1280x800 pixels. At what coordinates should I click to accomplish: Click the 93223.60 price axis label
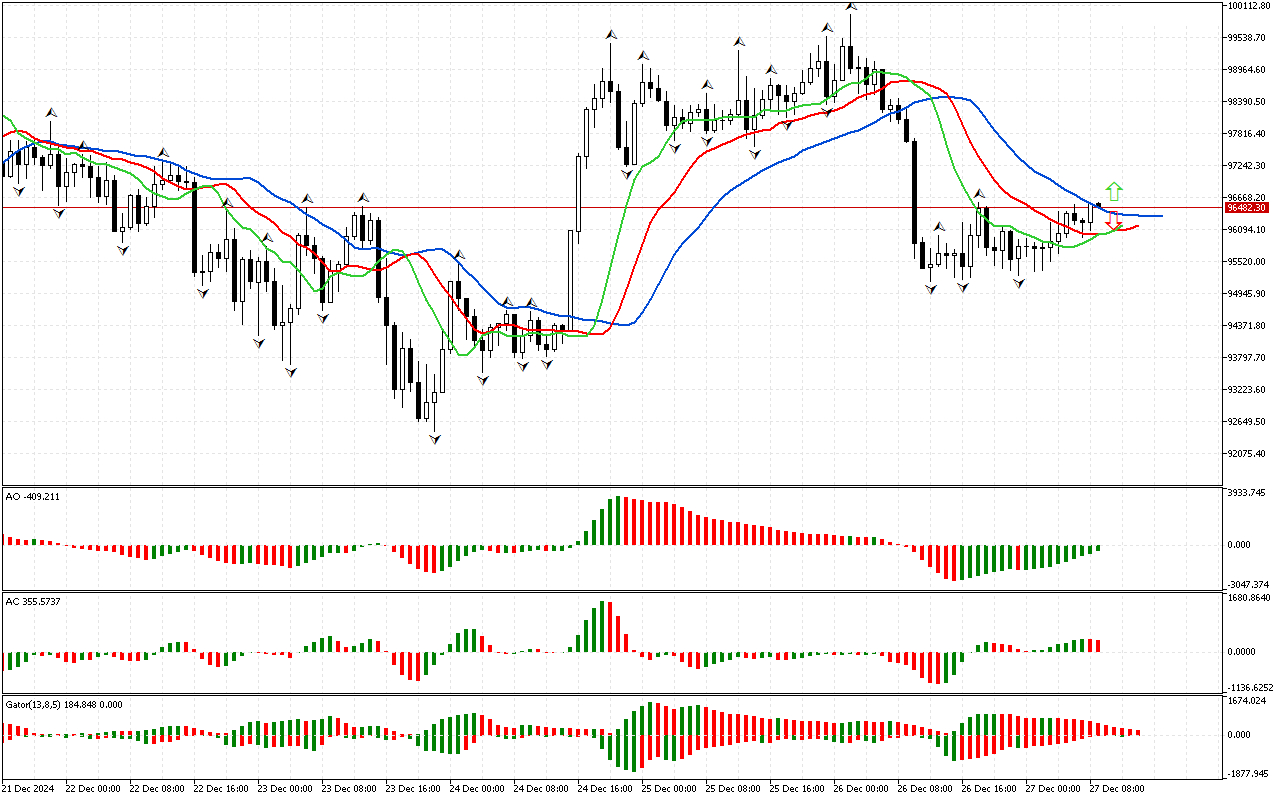pos(1248,390)
